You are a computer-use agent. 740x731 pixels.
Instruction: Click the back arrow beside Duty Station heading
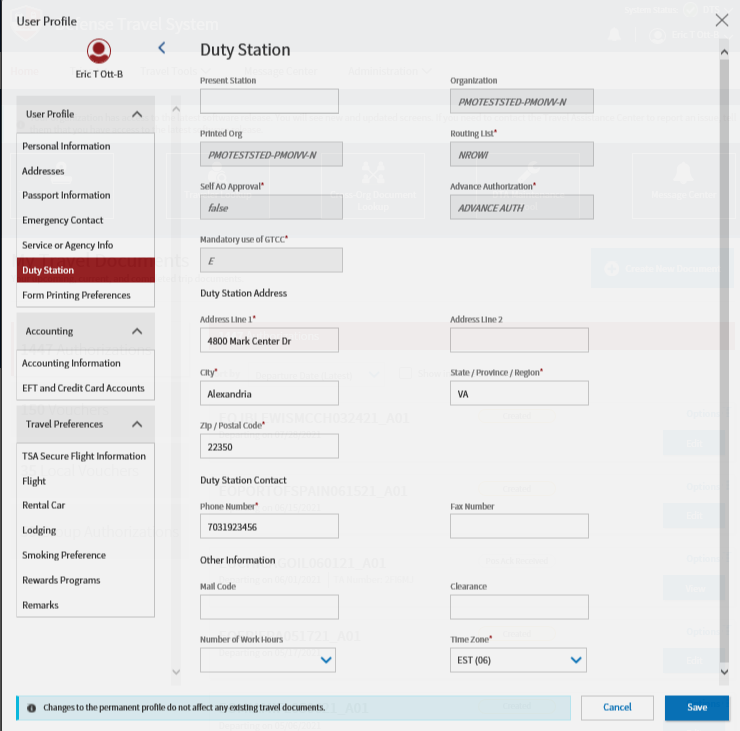tap(162, 48)
